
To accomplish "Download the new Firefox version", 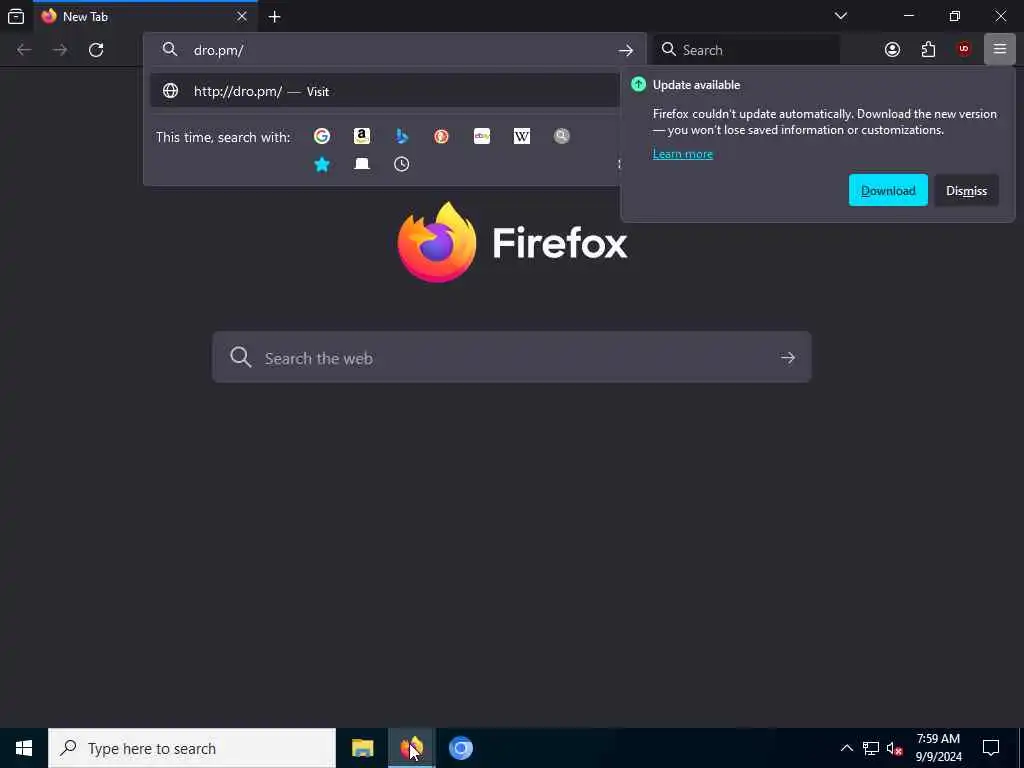I will (888, 190).
